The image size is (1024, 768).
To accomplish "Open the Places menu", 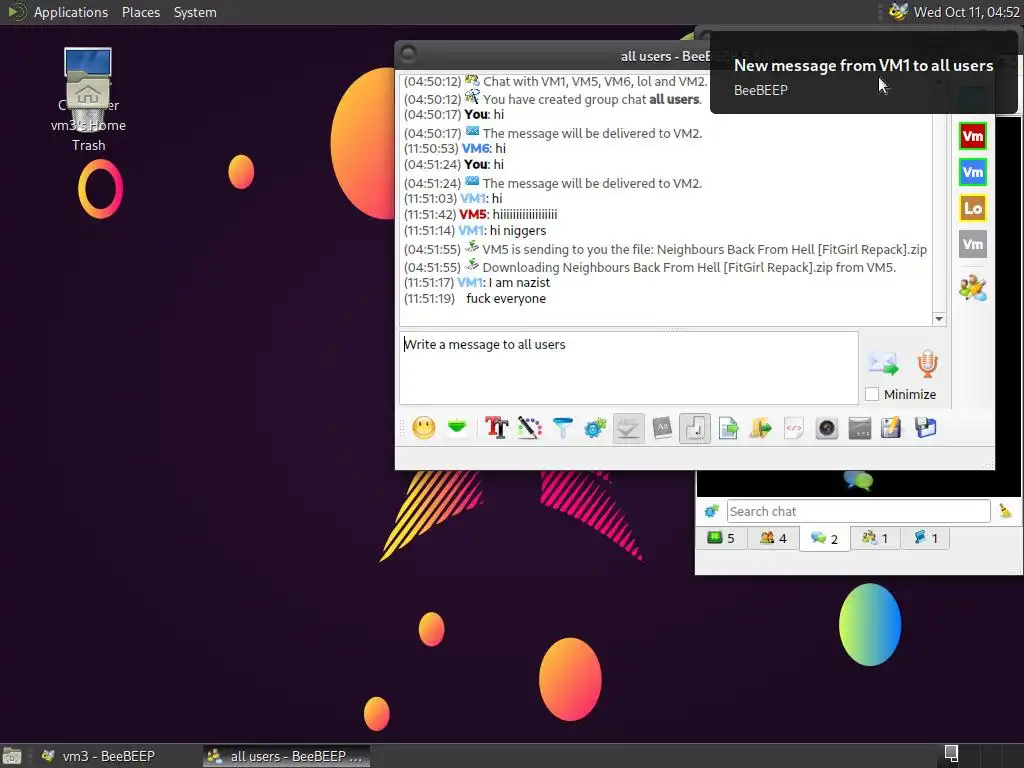I will pyautogui.click(x=141, y=12).
